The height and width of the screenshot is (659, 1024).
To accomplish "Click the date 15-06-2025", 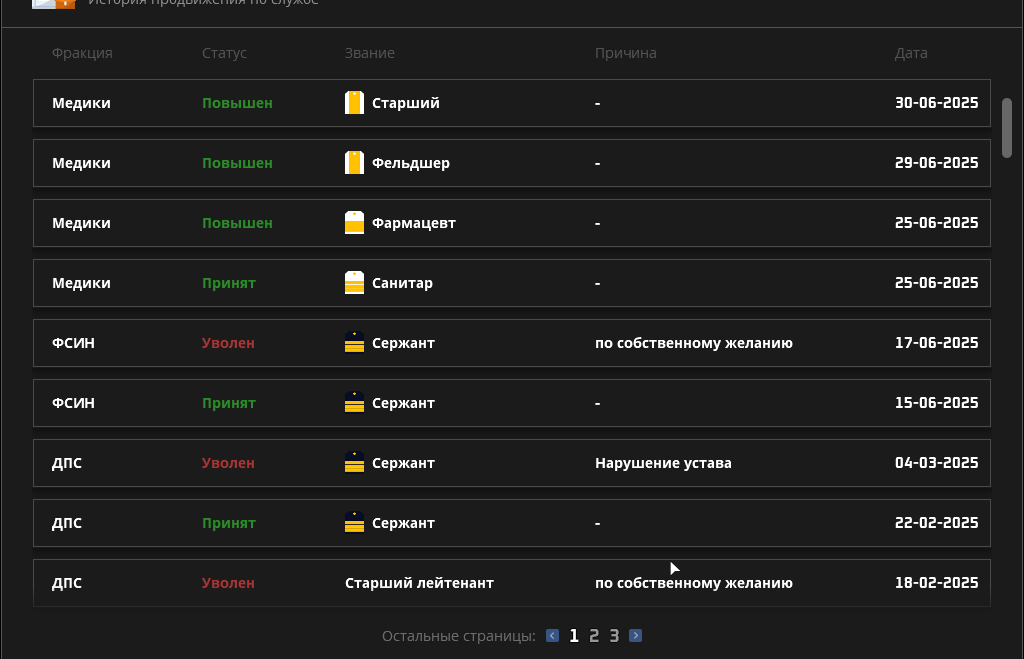I will [936, 402].
